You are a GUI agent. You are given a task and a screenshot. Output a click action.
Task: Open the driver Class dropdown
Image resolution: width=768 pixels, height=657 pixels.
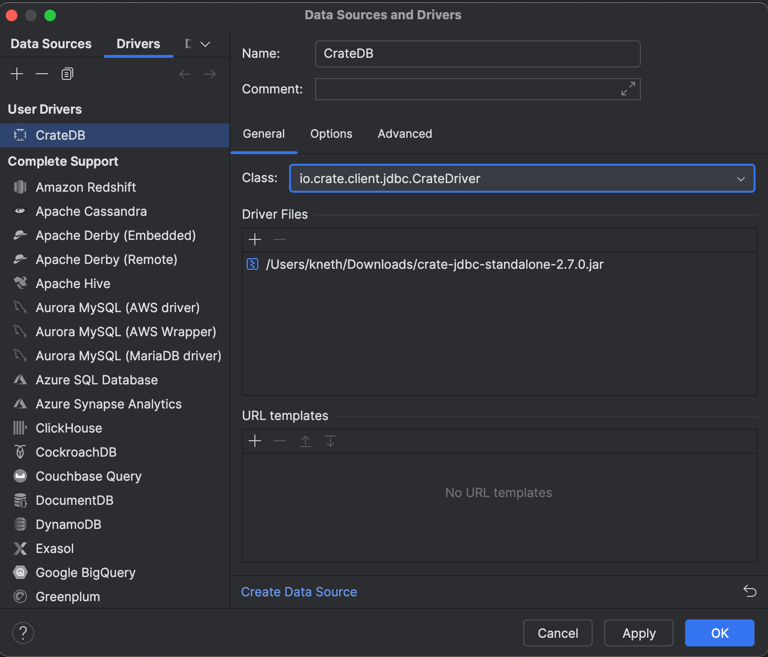[740, 179]
